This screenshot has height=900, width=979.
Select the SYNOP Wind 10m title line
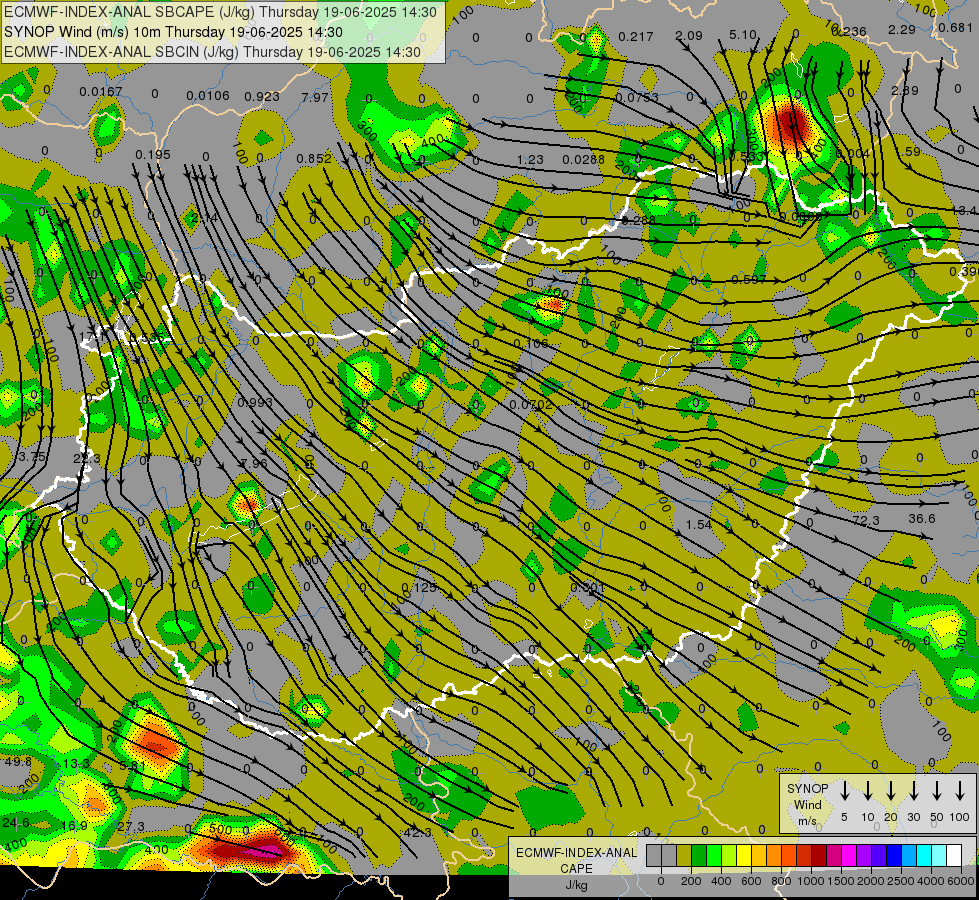coord(174,32)
